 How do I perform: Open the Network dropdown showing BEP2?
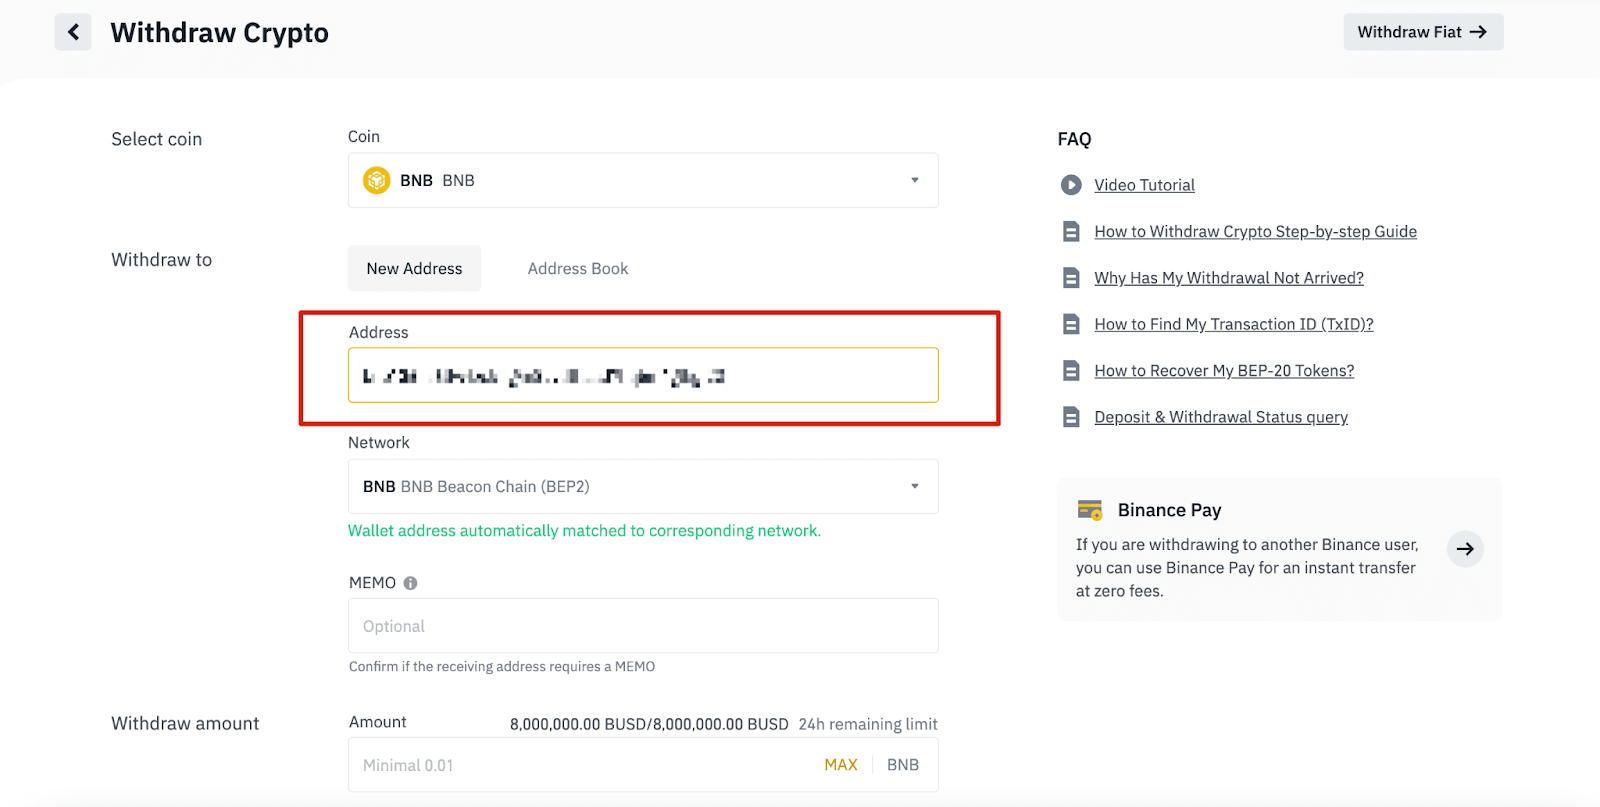click(x=643, y=486)
